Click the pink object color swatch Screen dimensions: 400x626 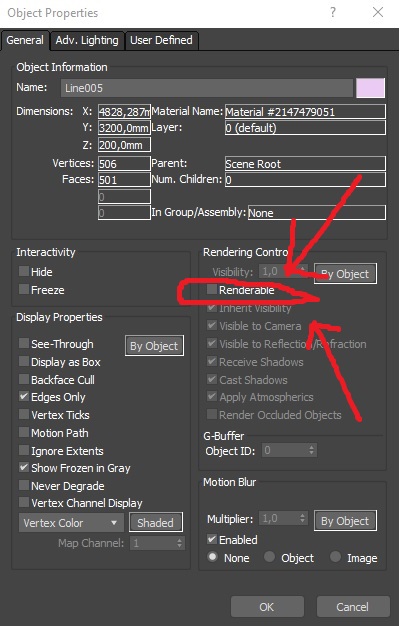coord(370,88)
